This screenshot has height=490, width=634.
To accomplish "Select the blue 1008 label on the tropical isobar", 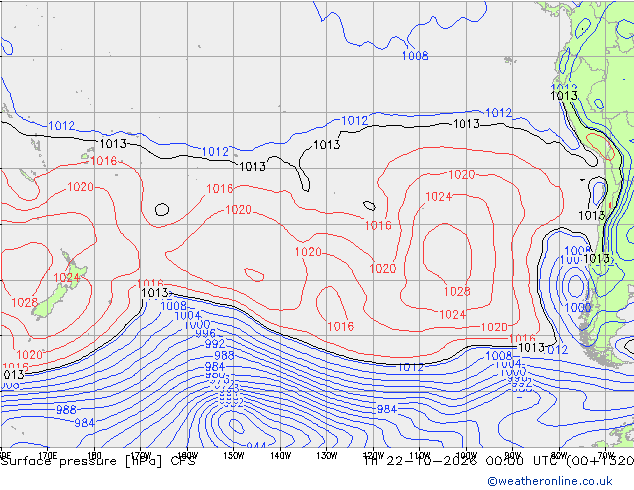I will (415, 55).
